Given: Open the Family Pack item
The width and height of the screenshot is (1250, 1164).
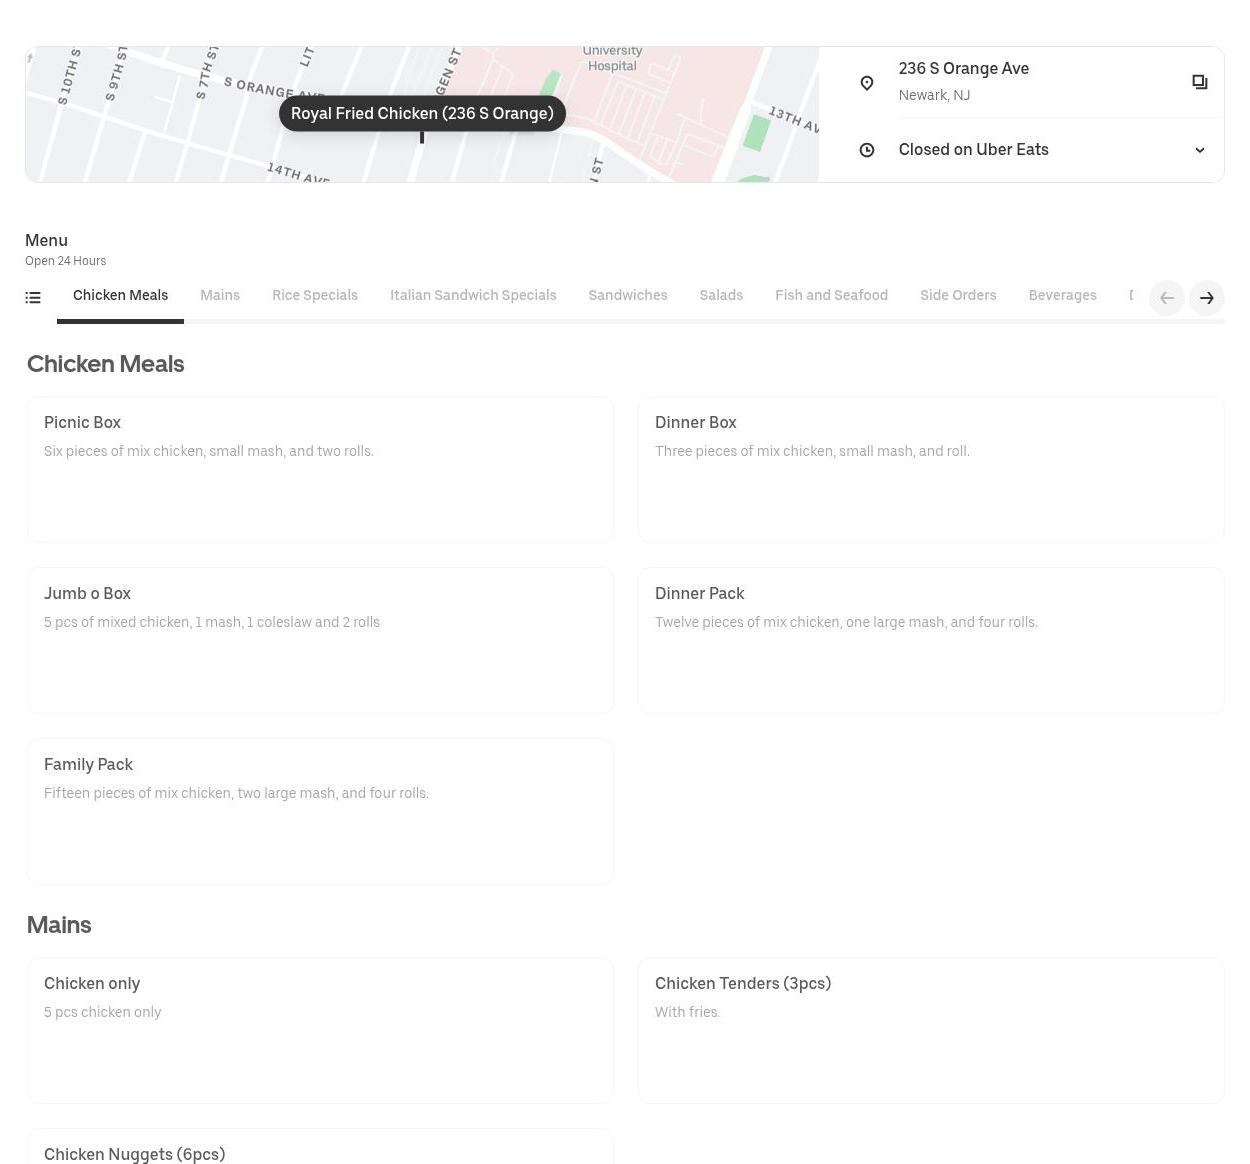Looking at the screenshot, I should pyautogui.click(x=320, y=811).
